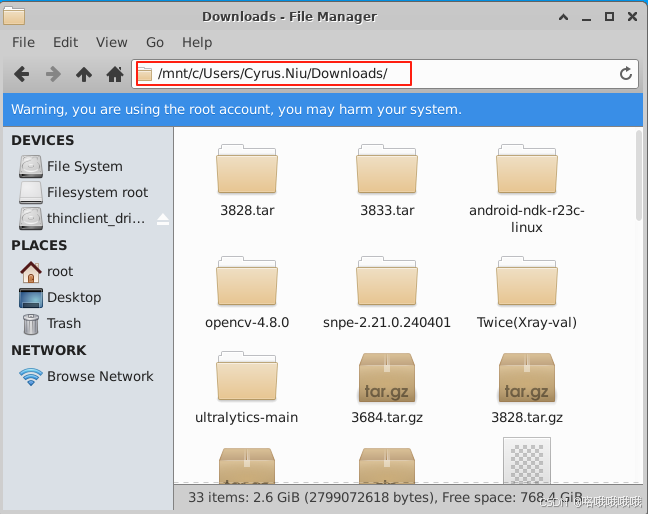
Task: Open the root home place
Action: [x=88, y=271]
